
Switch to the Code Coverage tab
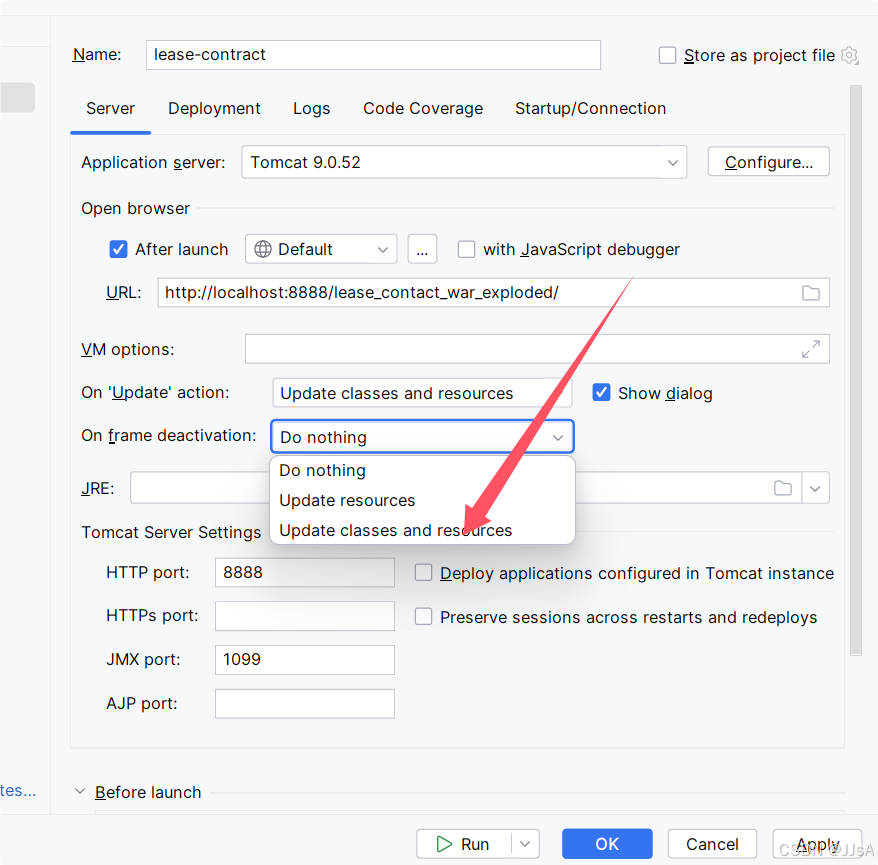[x=423, y=109]
